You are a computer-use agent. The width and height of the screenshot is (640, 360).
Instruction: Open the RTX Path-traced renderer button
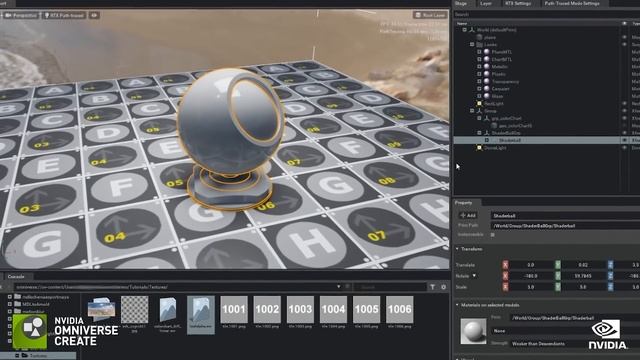tap(64, 16)
